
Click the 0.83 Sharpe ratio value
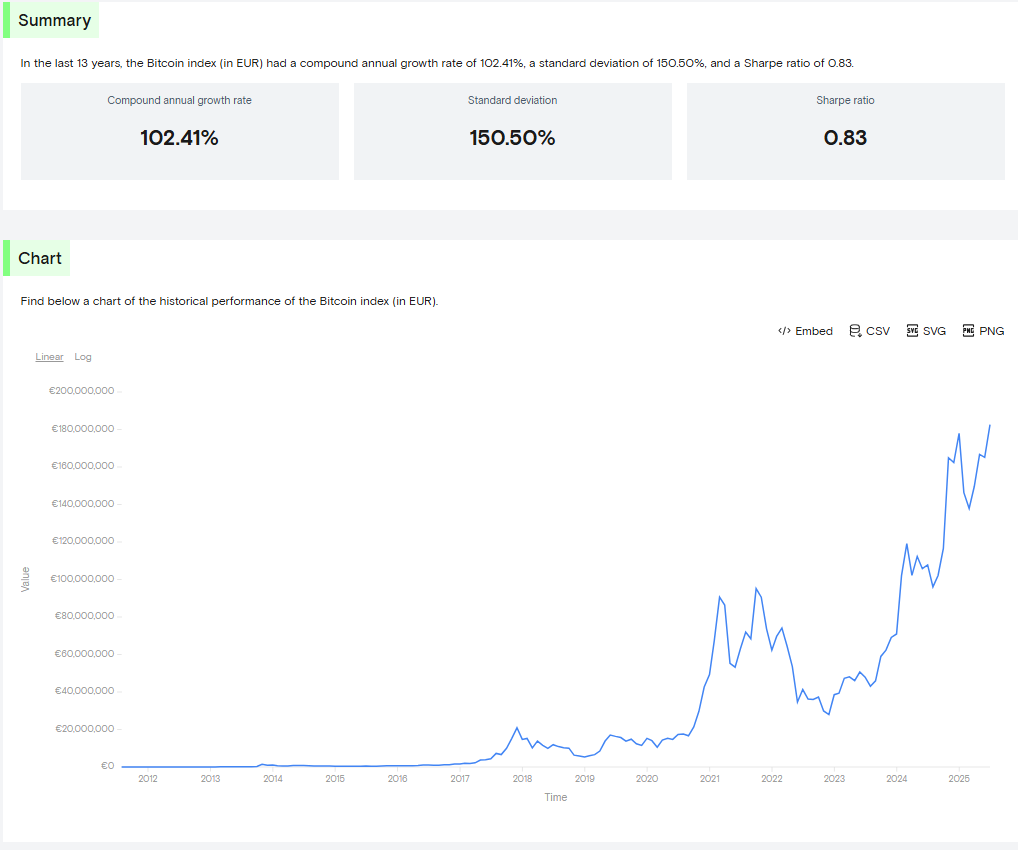[845, 138]
